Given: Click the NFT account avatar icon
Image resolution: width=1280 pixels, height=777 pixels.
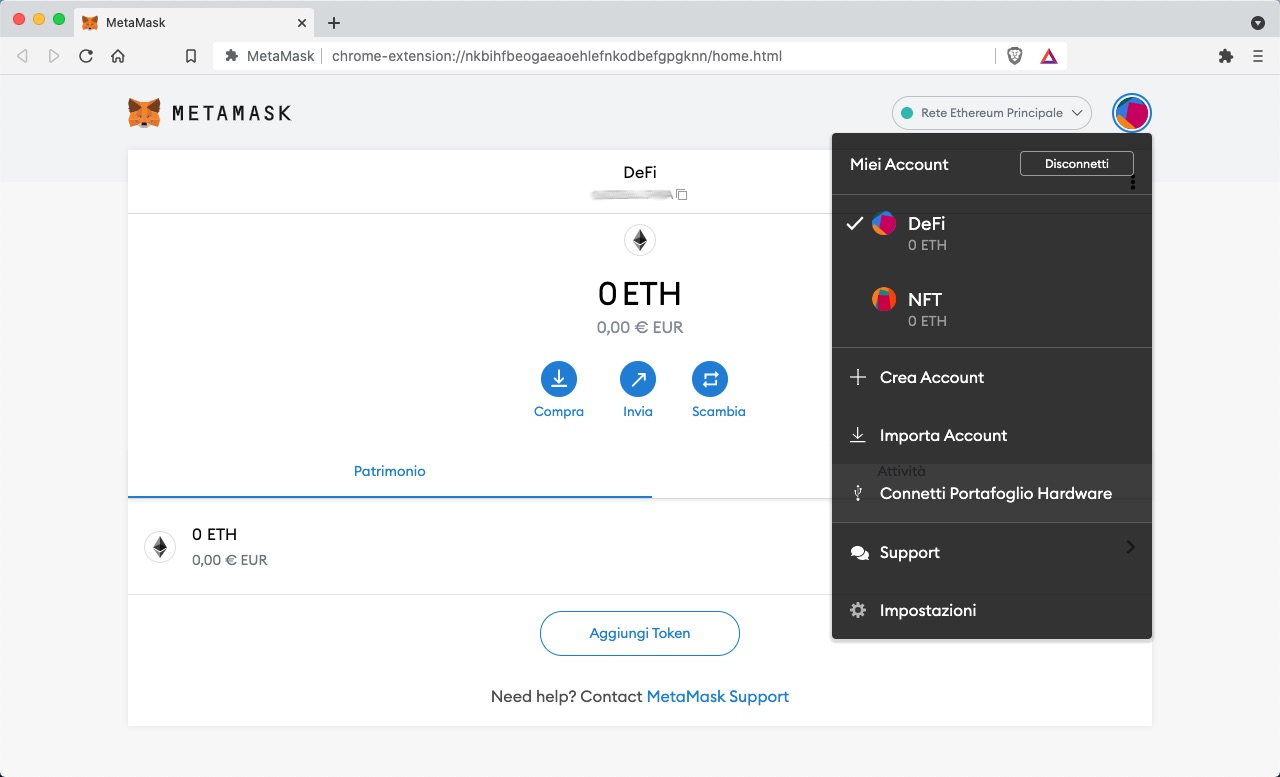Looking at the screenshot, I should [x=884, y=299].
